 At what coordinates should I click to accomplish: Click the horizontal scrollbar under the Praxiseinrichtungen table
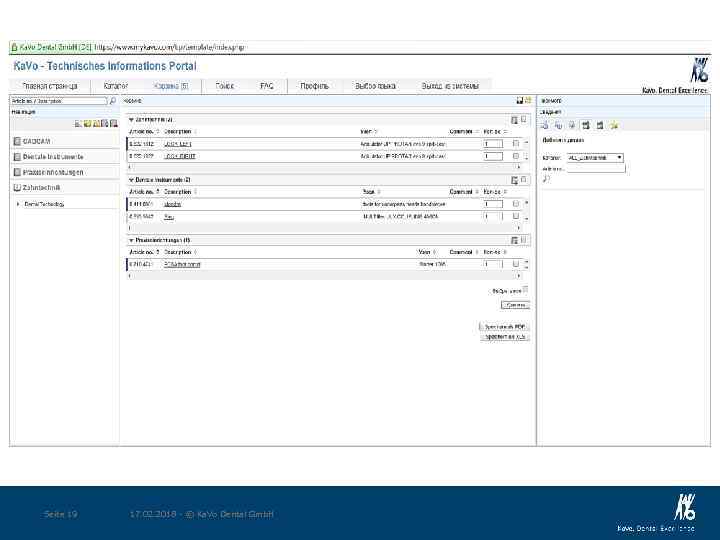pos(324,276)
